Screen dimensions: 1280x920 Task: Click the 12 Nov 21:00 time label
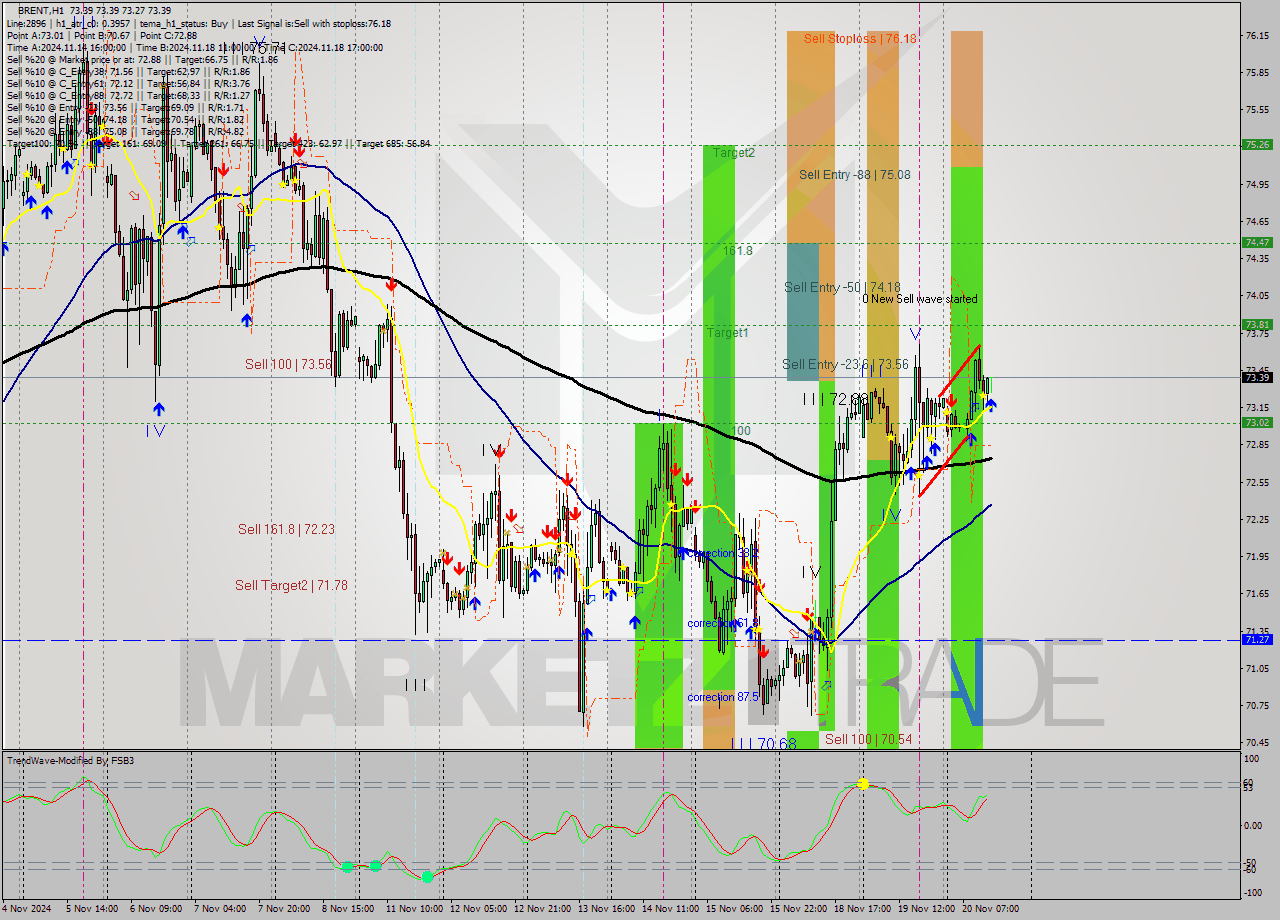(x=541, y=909)
